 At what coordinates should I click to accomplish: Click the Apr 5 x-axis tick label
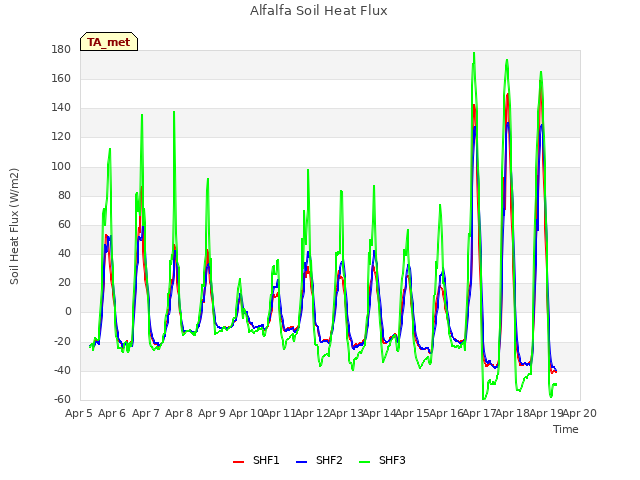click(x=79, y=413)
